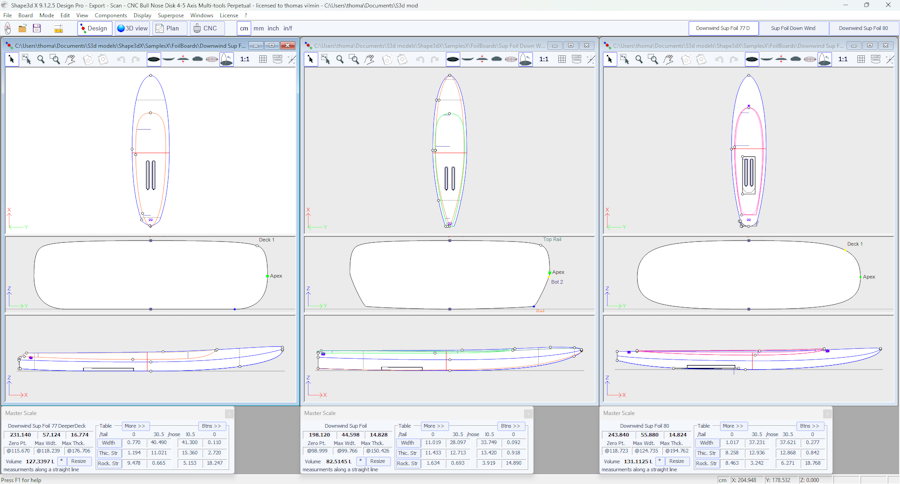Switch to 3D view mode
This screenshot has height=484, width=900.
point(132,29)
